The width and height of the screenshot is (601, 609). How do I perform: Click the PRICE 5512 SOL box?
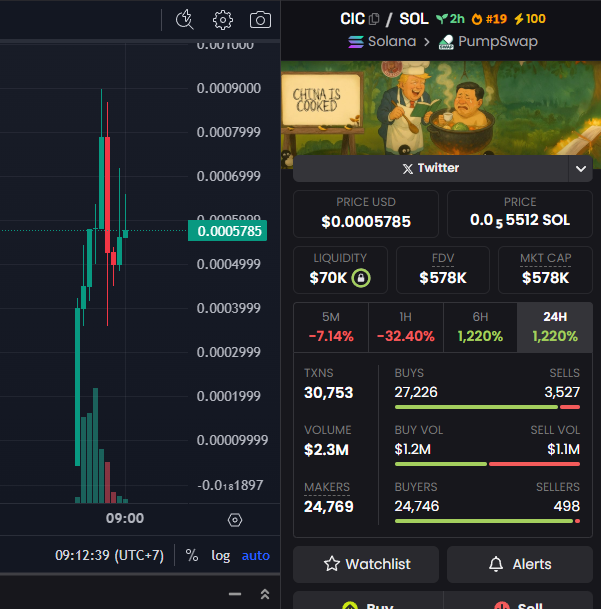pos(520,214)
